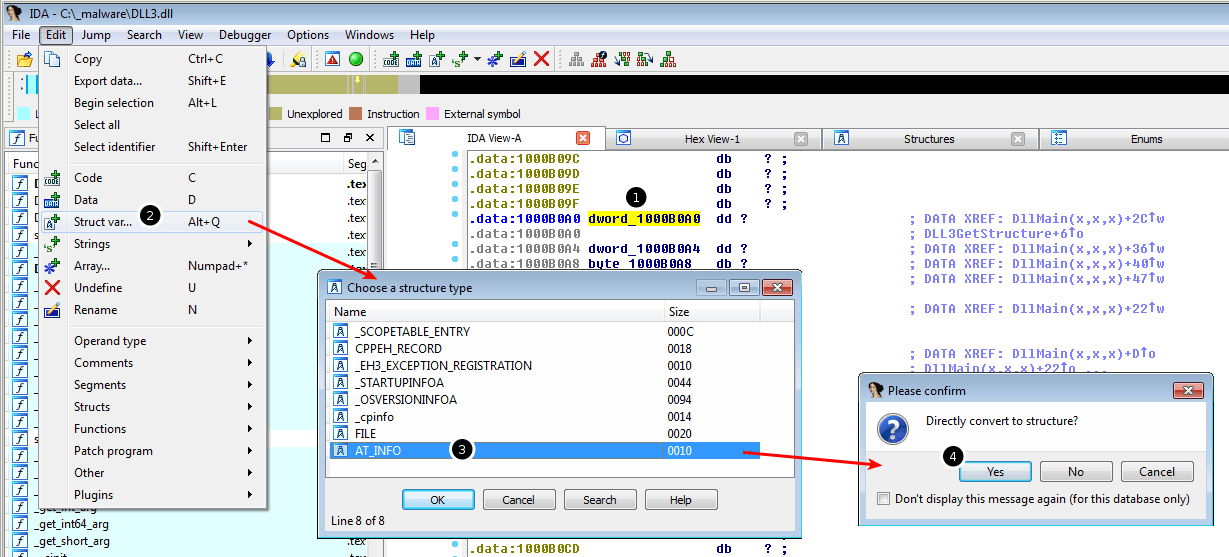Screen dimensions: 1229x557
Task: Click the blue asterisk array toolbar icon
Action: click(x=494, y=59)
